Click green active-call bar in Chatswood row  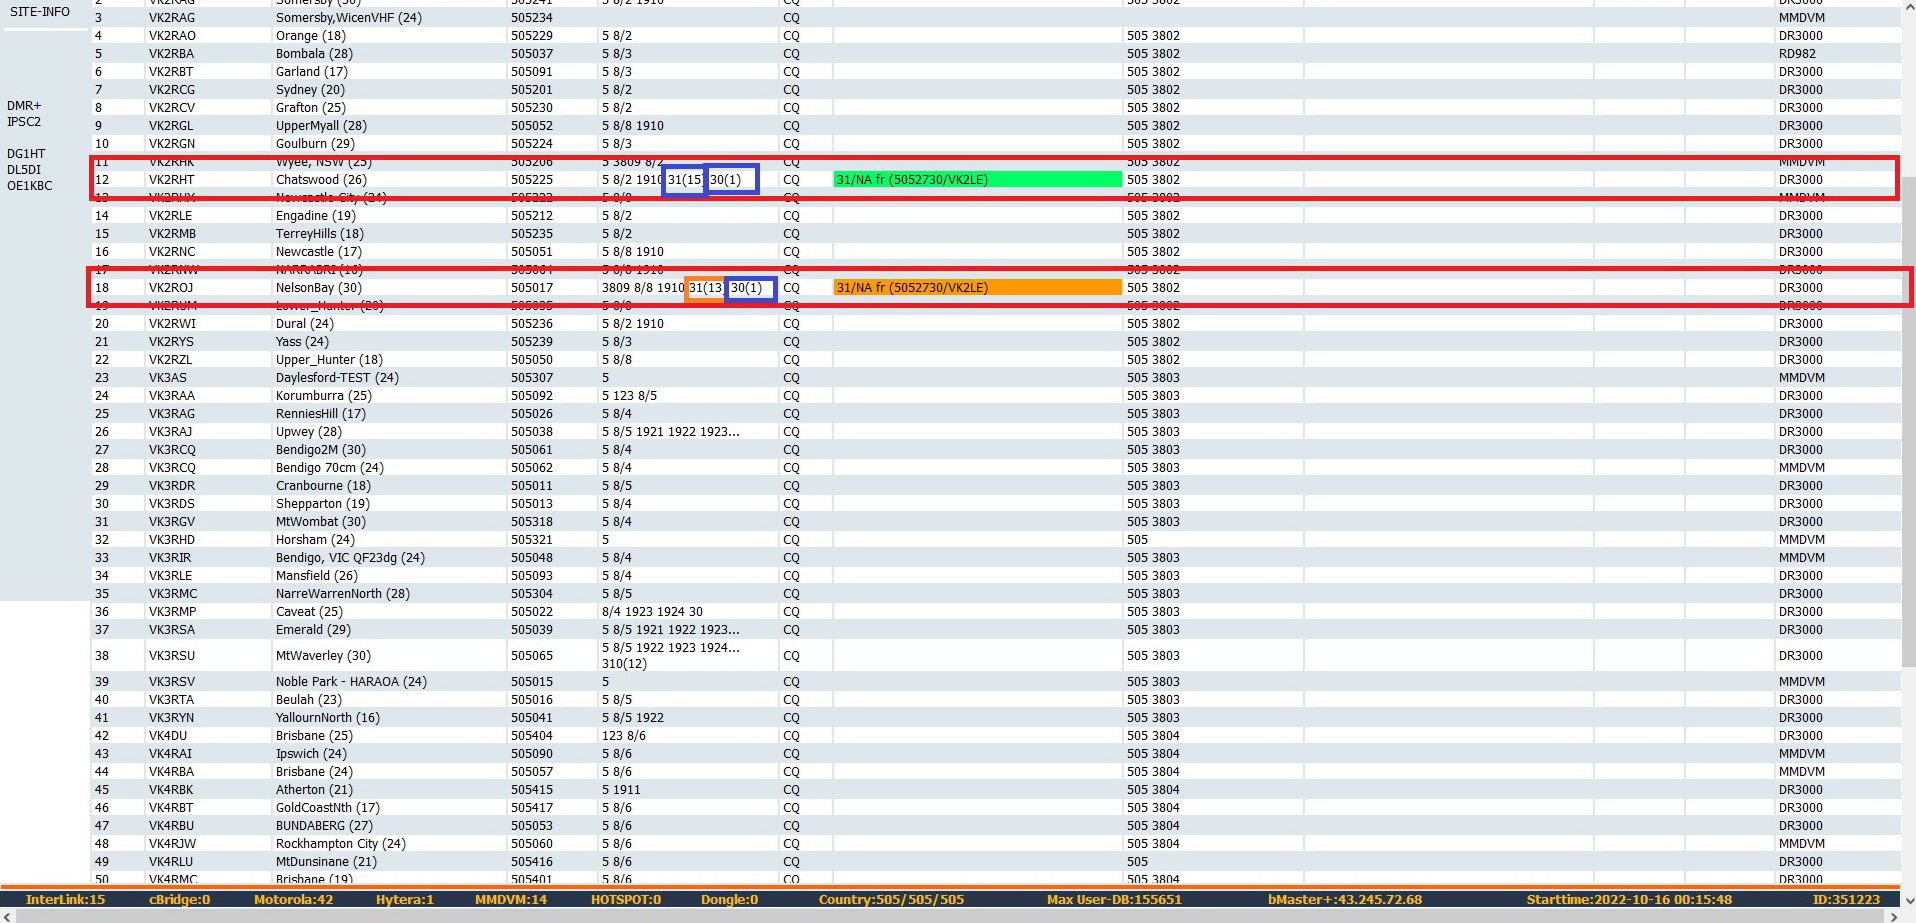(977, 180)
